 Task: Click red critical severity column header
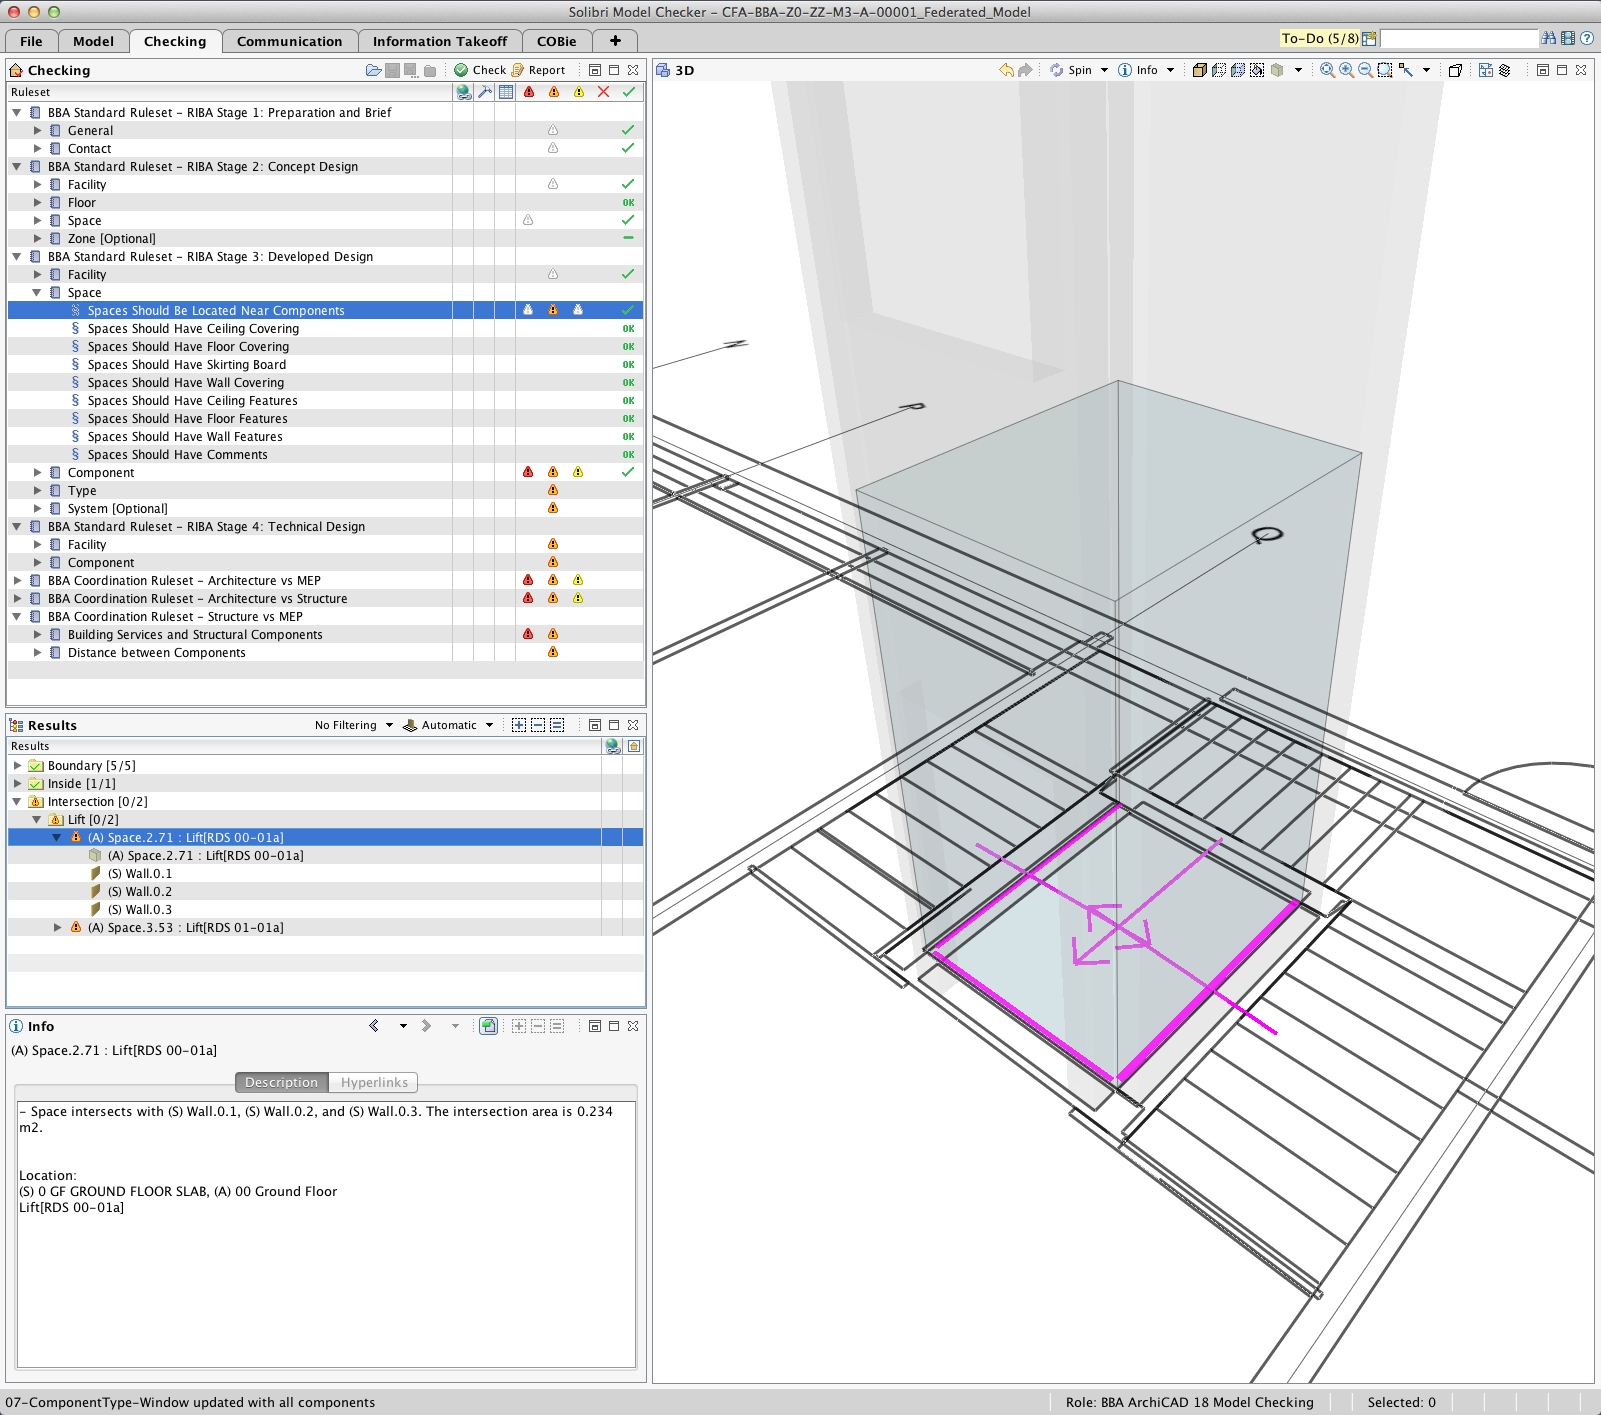529,92
